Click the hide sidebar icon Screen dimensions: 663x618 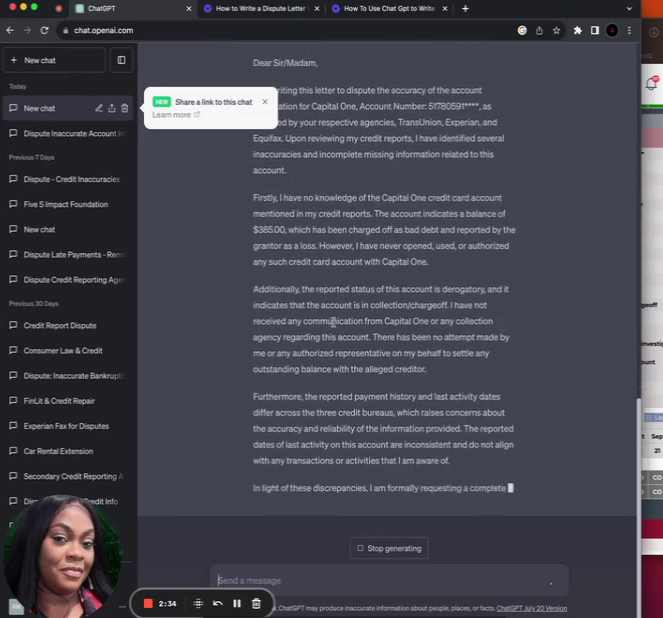(x=121, y=60)
